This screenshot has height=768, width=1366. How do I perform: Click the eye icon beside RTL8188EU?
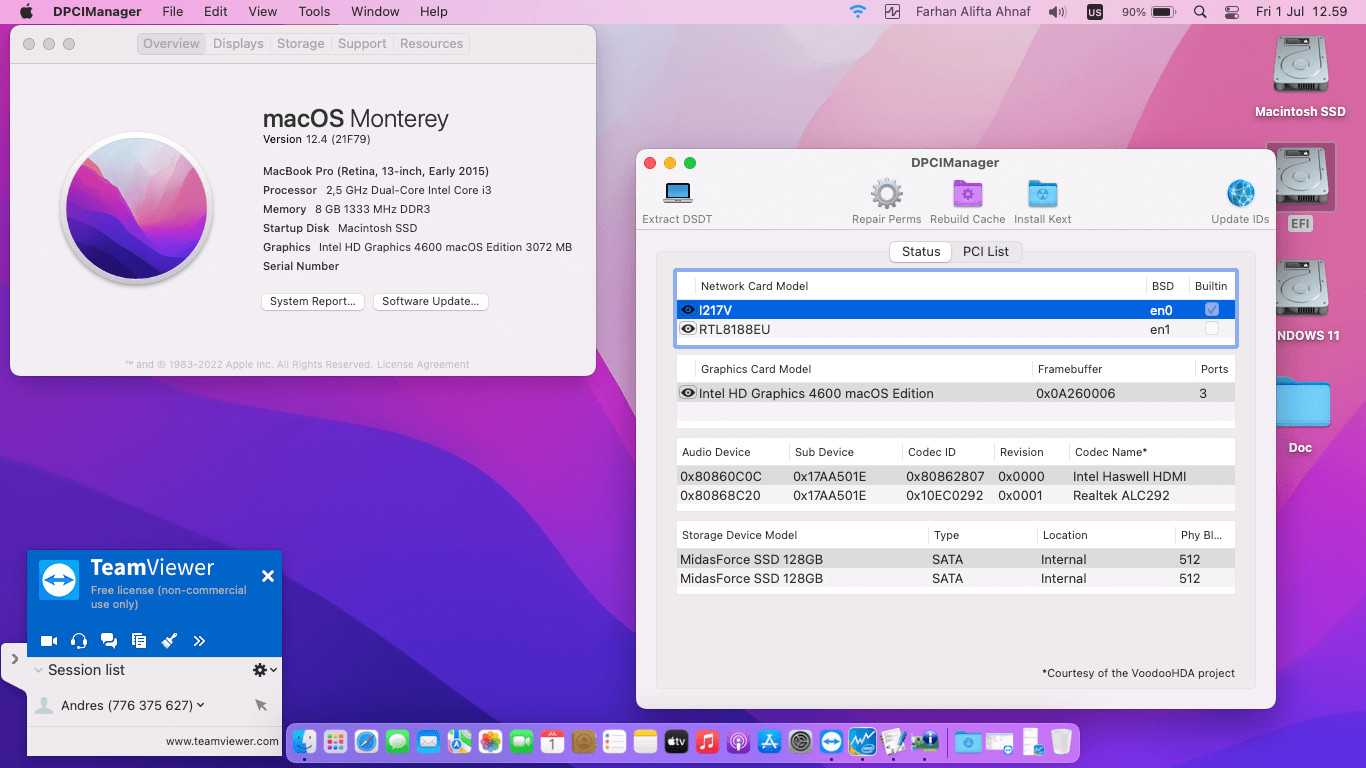pos(688,329)
